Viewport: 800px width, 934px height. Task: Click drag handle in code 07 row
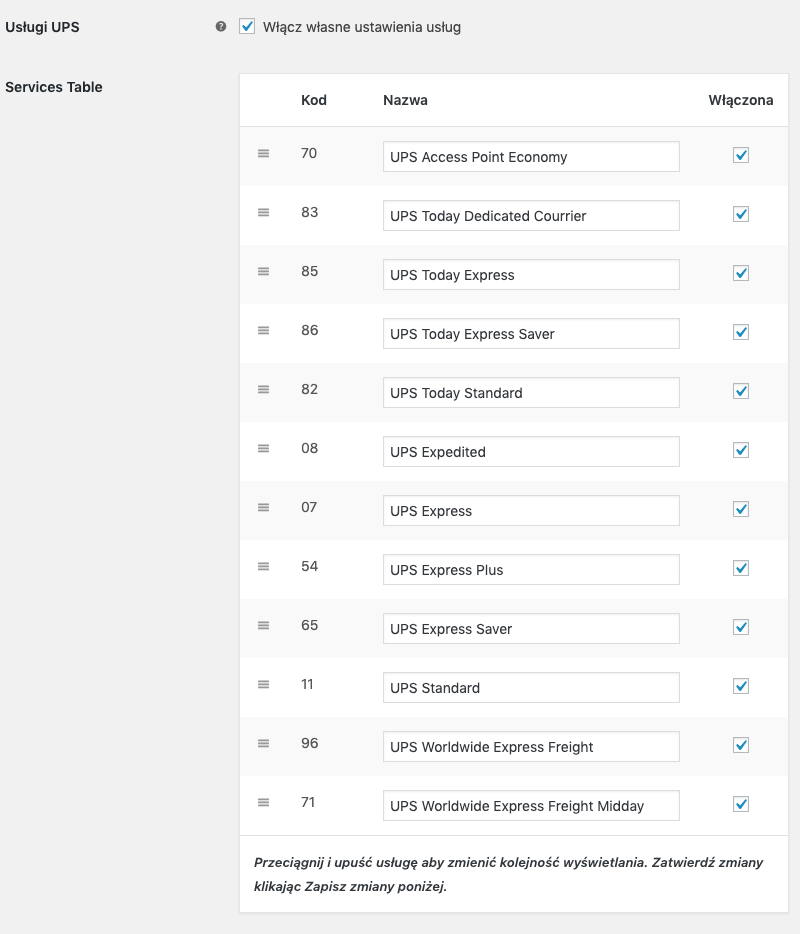[263, 508]
